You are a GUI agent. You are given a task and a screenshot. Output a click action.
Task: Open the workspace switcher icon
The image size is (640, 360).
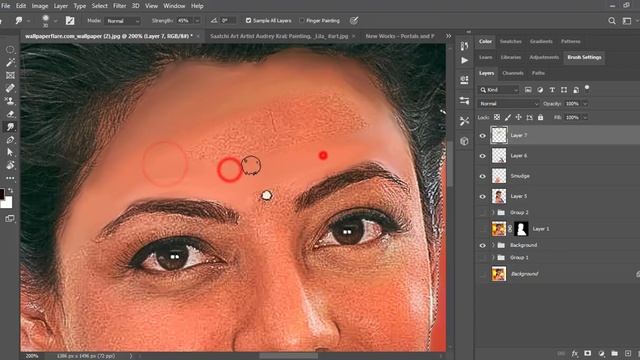(627, 21)
